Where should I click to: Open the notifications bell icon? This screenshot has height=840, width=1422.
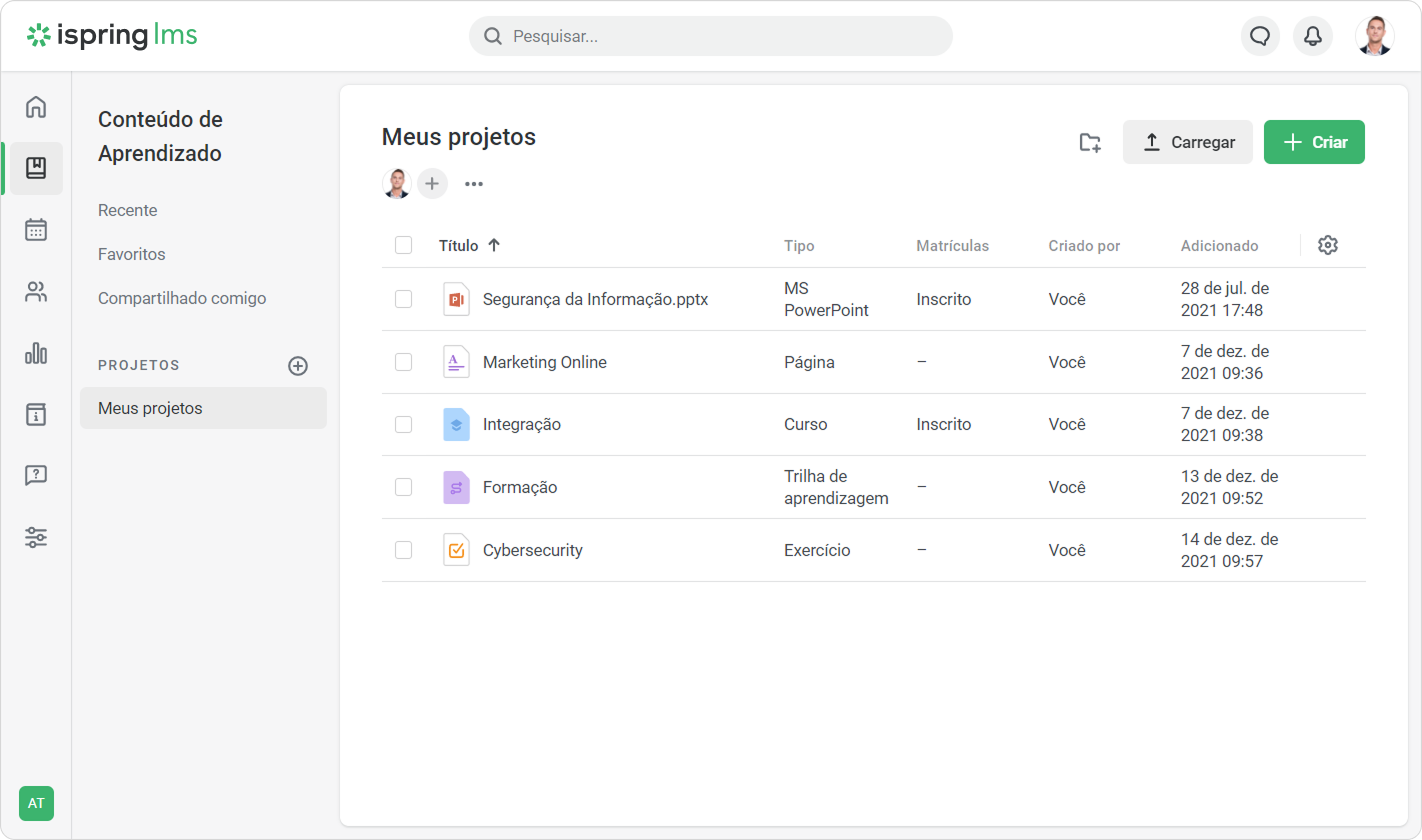coord(1312,37)
